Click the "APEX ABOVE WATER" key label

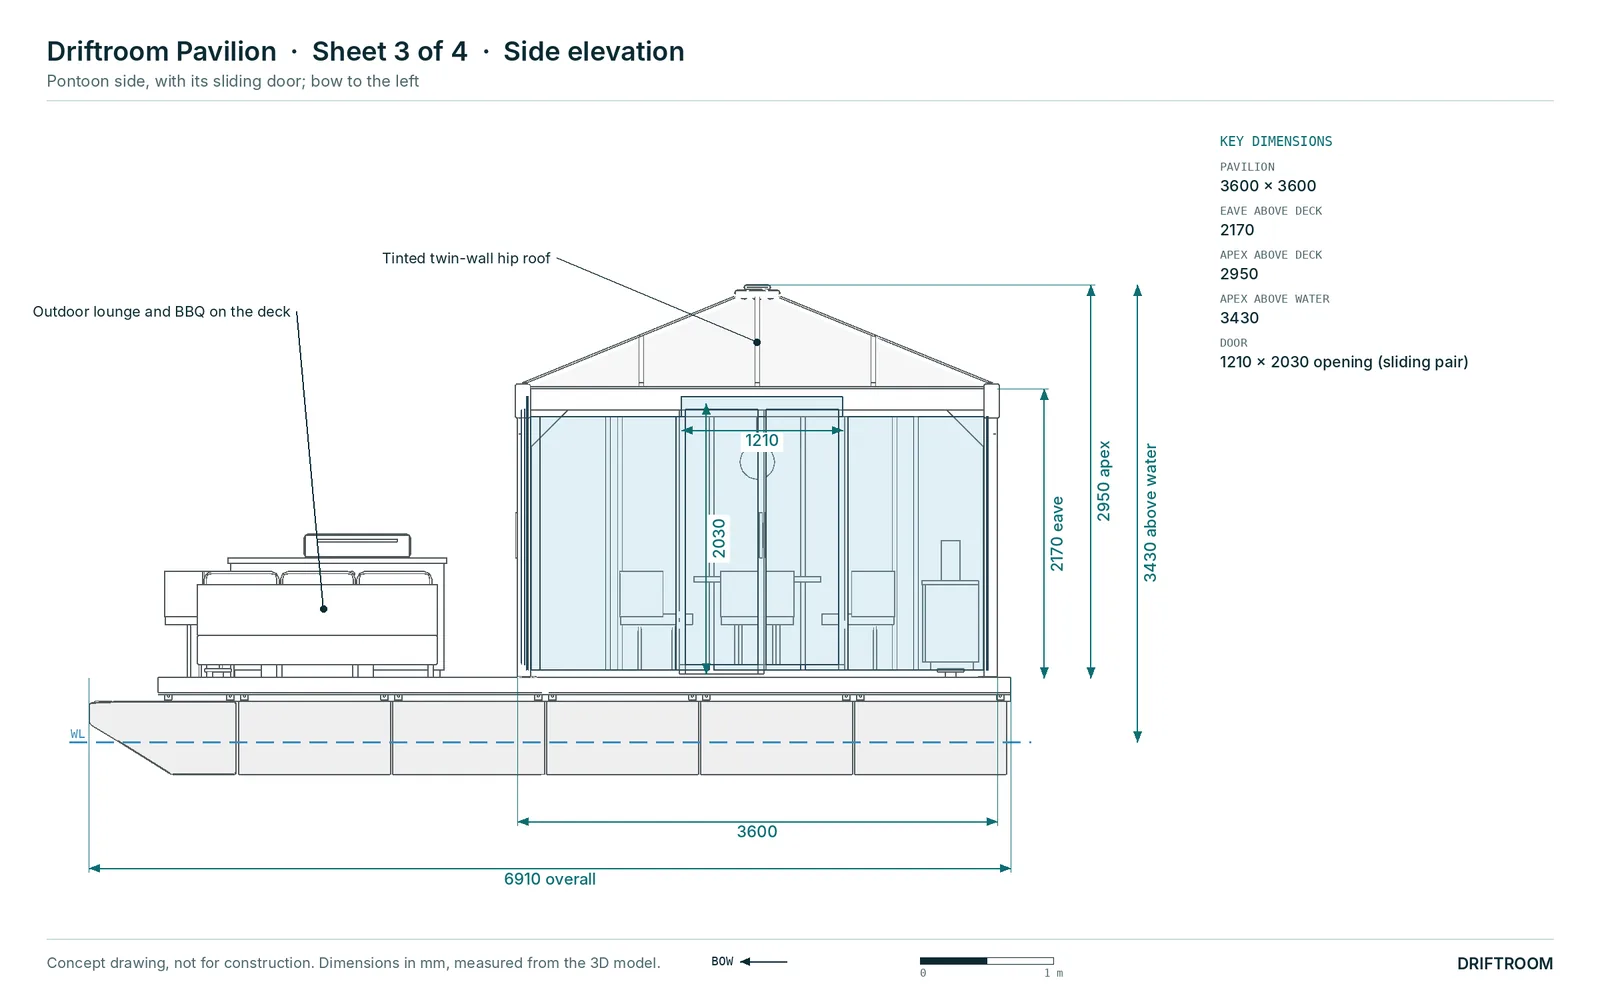coord(1275,299)
